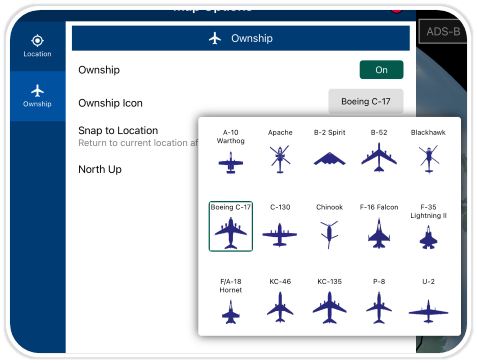
Task: Pick the F-35 Lightning II icon
Action: pyautogui.click(x=428, y=237)
